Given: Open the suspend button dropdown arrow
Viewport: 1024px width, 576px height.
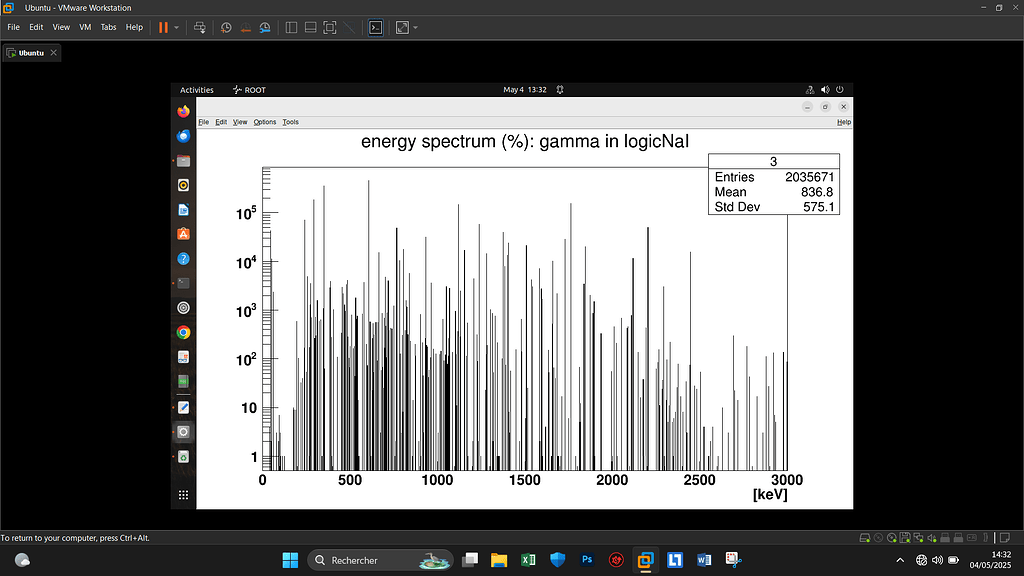Looking at the screenshot, I should pyautogui.click(x=176, y=27).
